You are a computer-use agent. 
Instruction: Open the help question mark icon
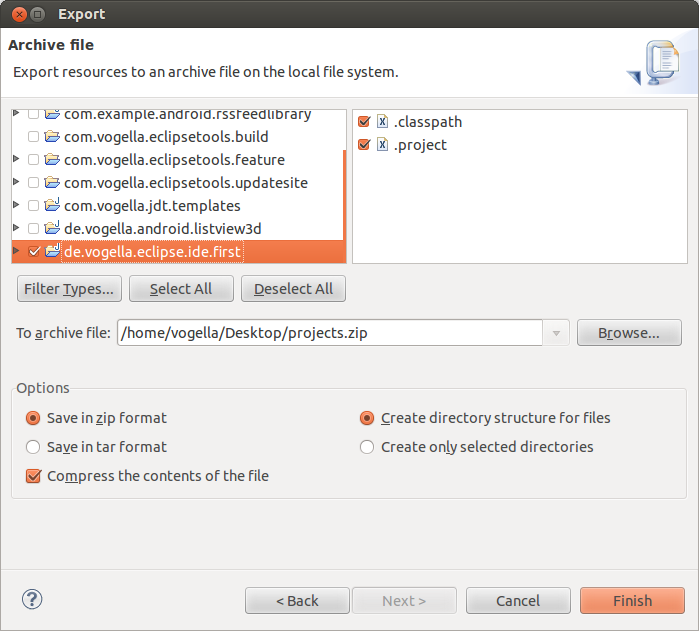(x=32, y=599)
